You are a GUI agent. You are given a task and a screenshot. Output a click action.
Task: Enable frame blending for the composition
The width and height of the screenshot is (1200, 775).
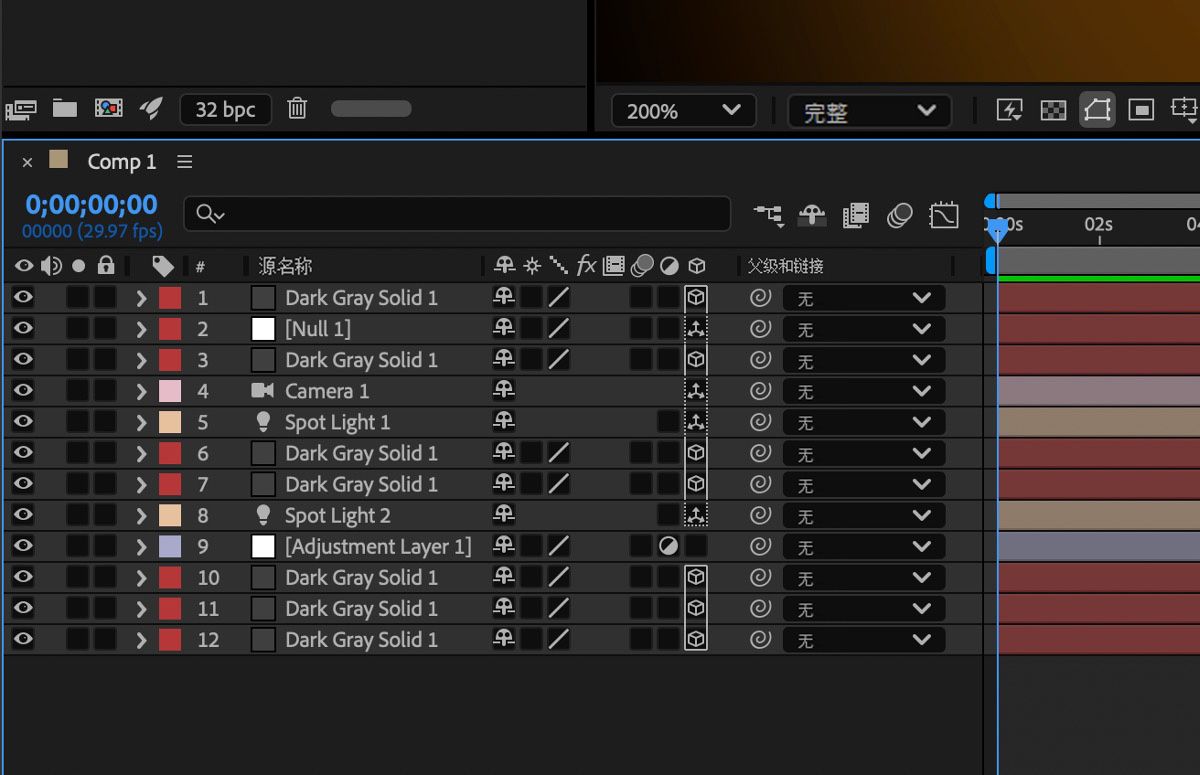tap(856, 214)
